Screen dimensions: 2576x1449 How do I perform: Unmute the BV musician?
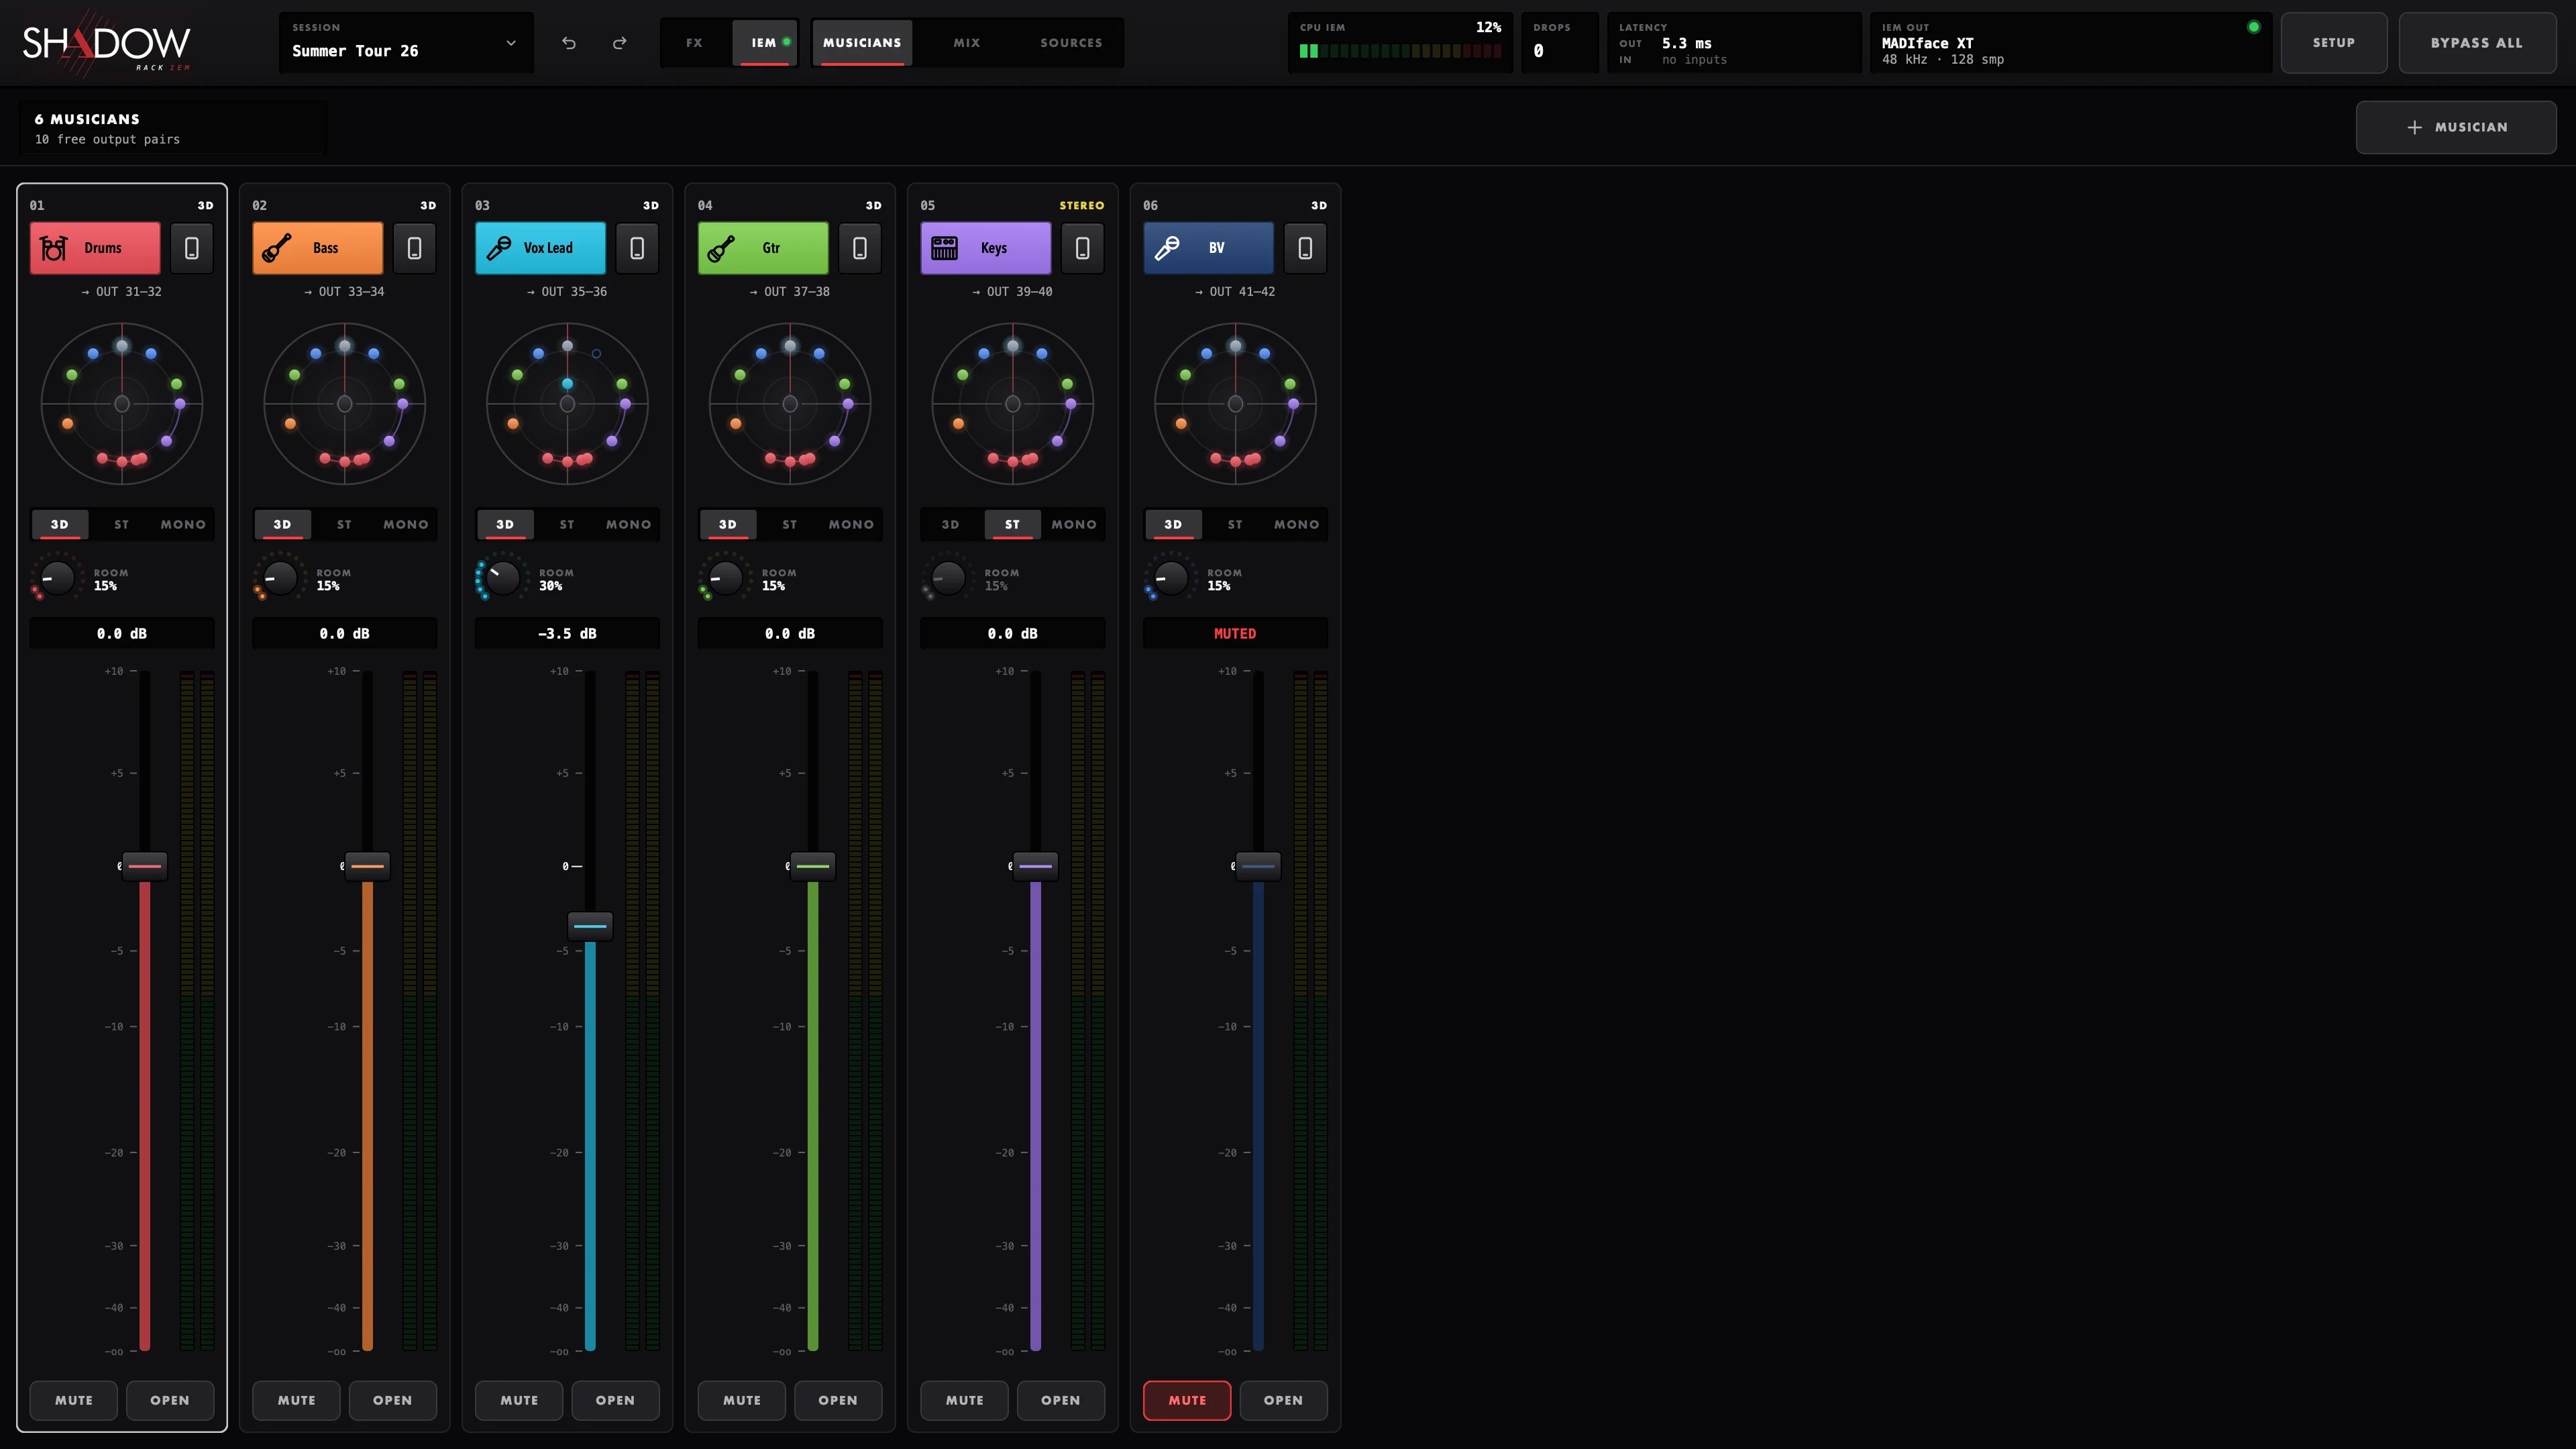[1187, 1400]
